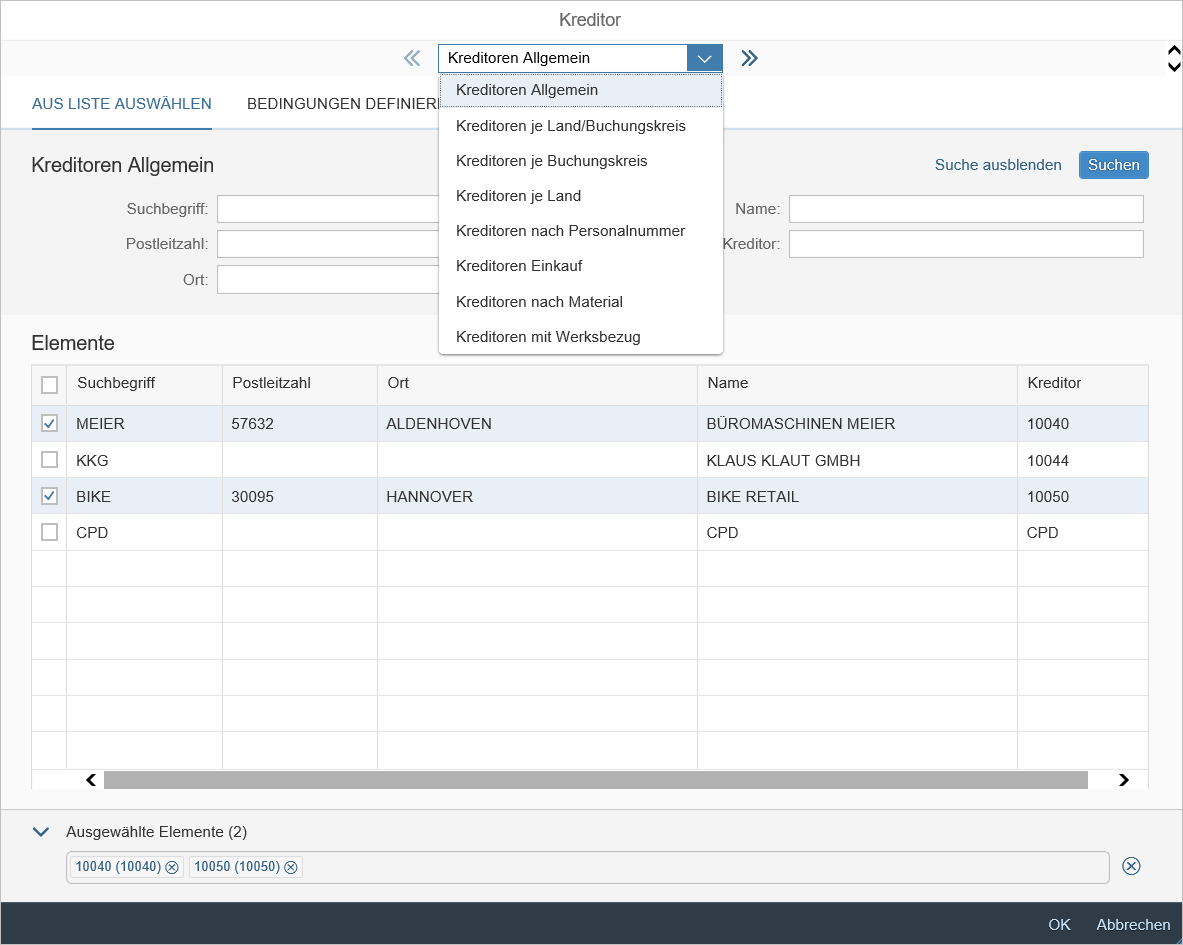1183x945 pixels.
Task: Clear all selected elements with the circled X
Action: [x=1131, y=866]
